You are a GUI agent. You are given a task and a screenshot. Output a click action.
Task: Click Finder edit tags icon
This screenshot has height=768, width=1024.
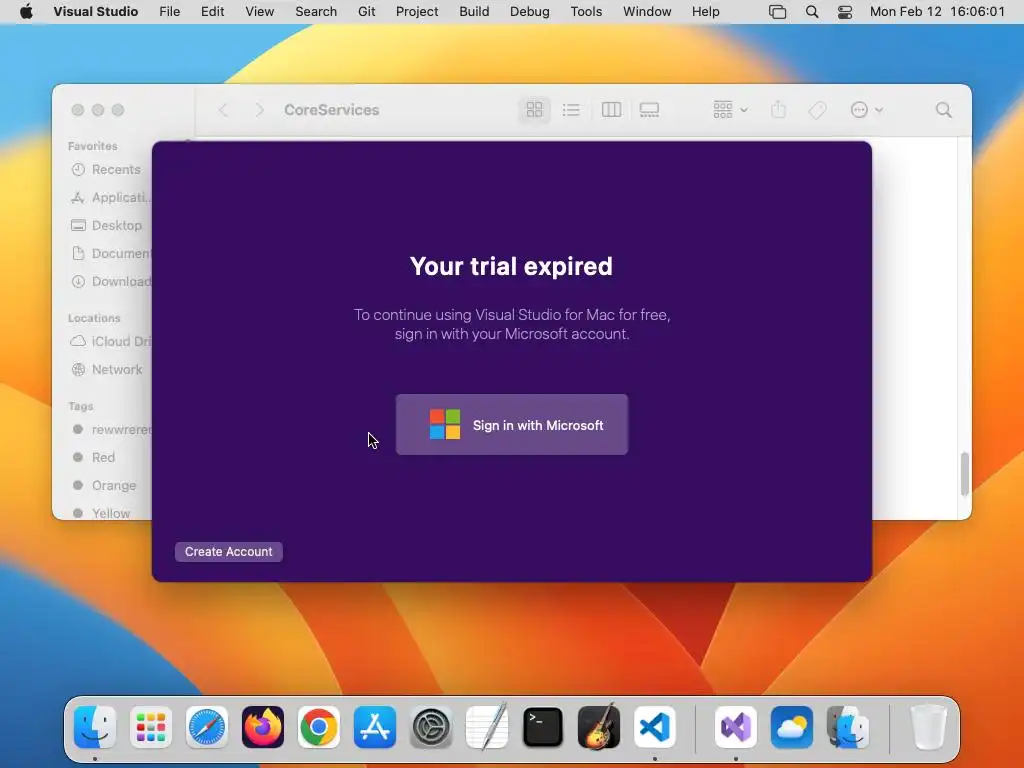pos(817,110)
